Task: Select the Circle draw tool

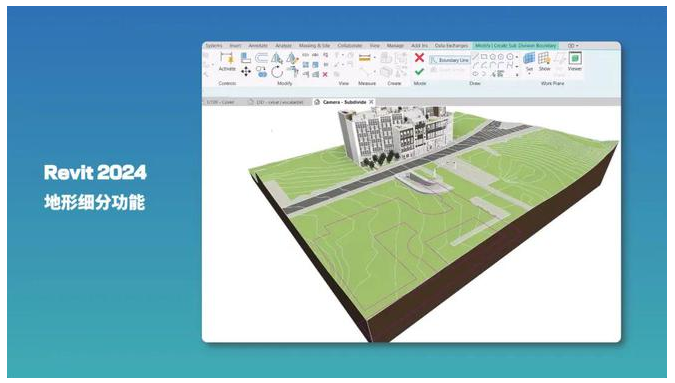Action: pos(510,57)
